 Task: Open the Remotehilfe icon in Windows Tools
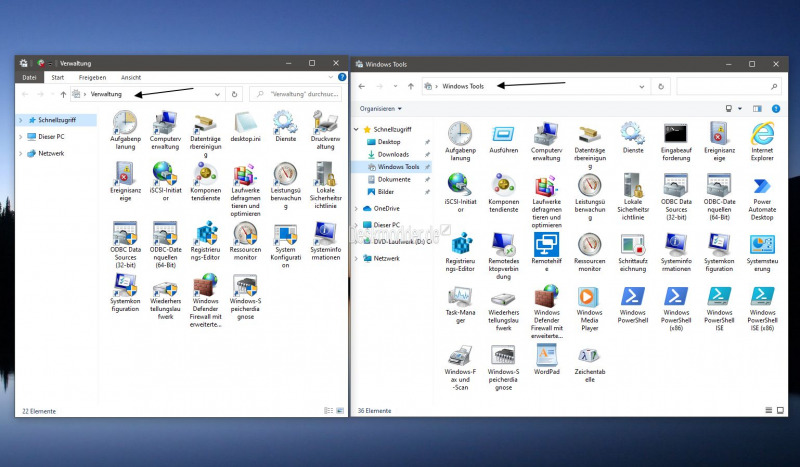pos(546,252)
